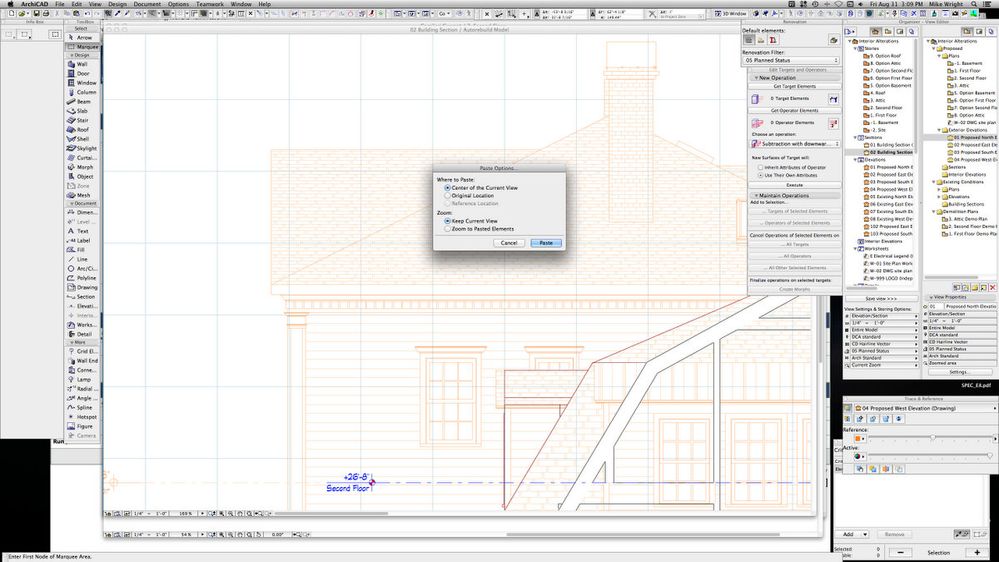Select 01 Proposed North Elevation view
This screenshot has width=999, height=562.
(x=972, y=138)
